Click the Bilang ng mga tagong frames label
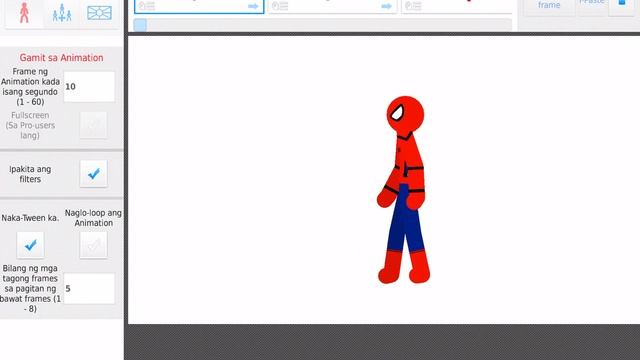Image resolution: width=640 pixels, height=360 pixels. tap(30, 289)
